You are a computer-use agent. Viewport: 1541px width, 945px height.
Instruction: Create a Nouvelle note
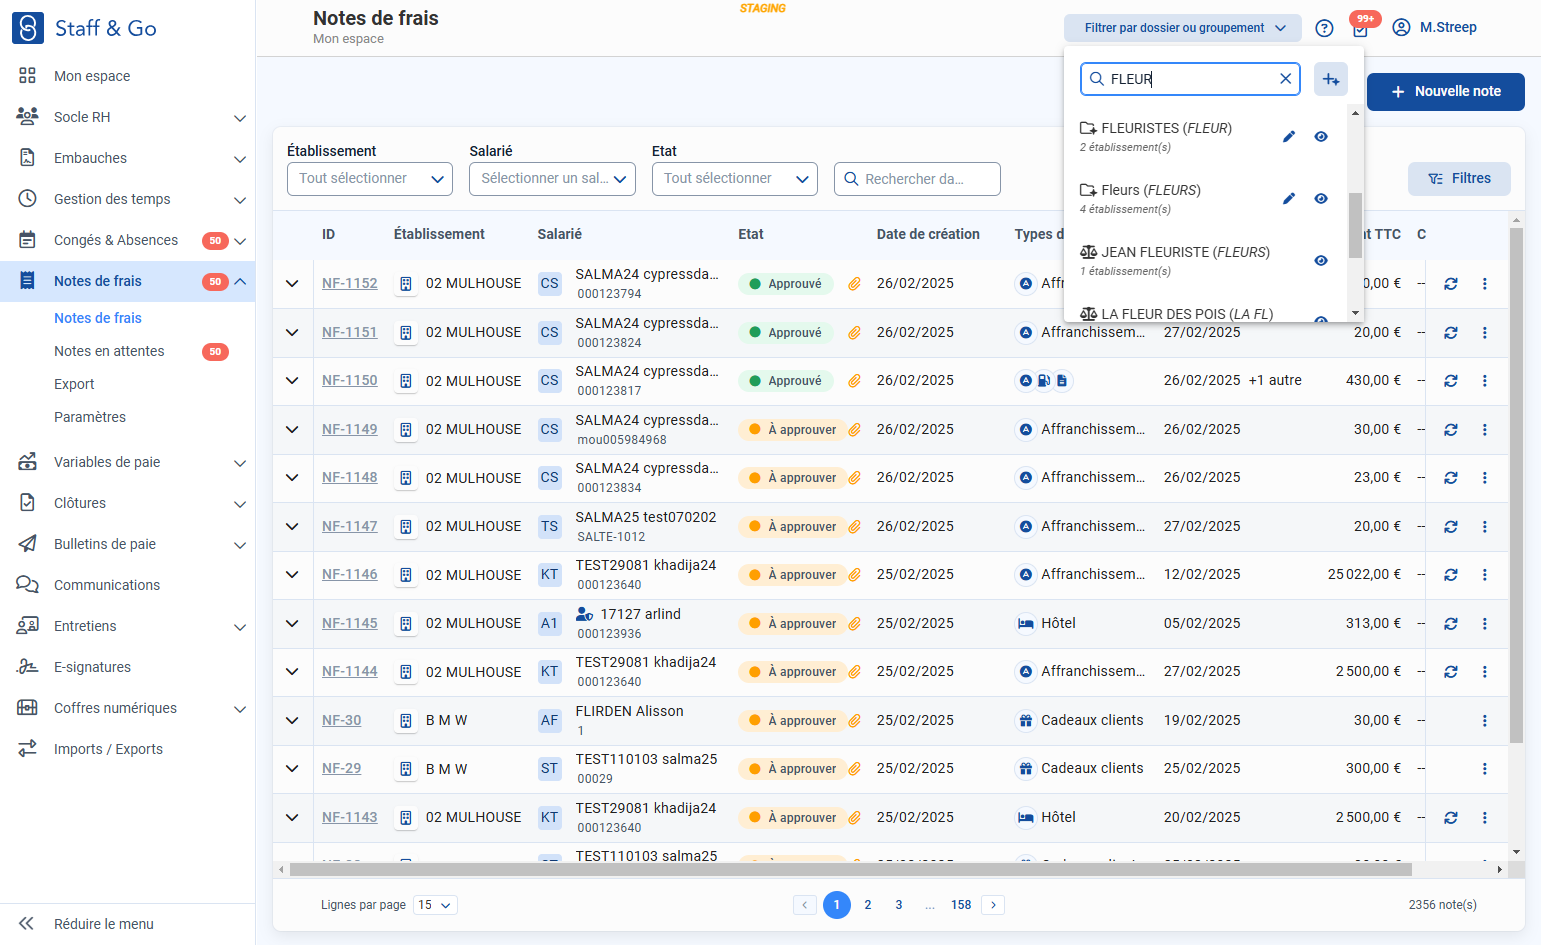point(1446,92)
